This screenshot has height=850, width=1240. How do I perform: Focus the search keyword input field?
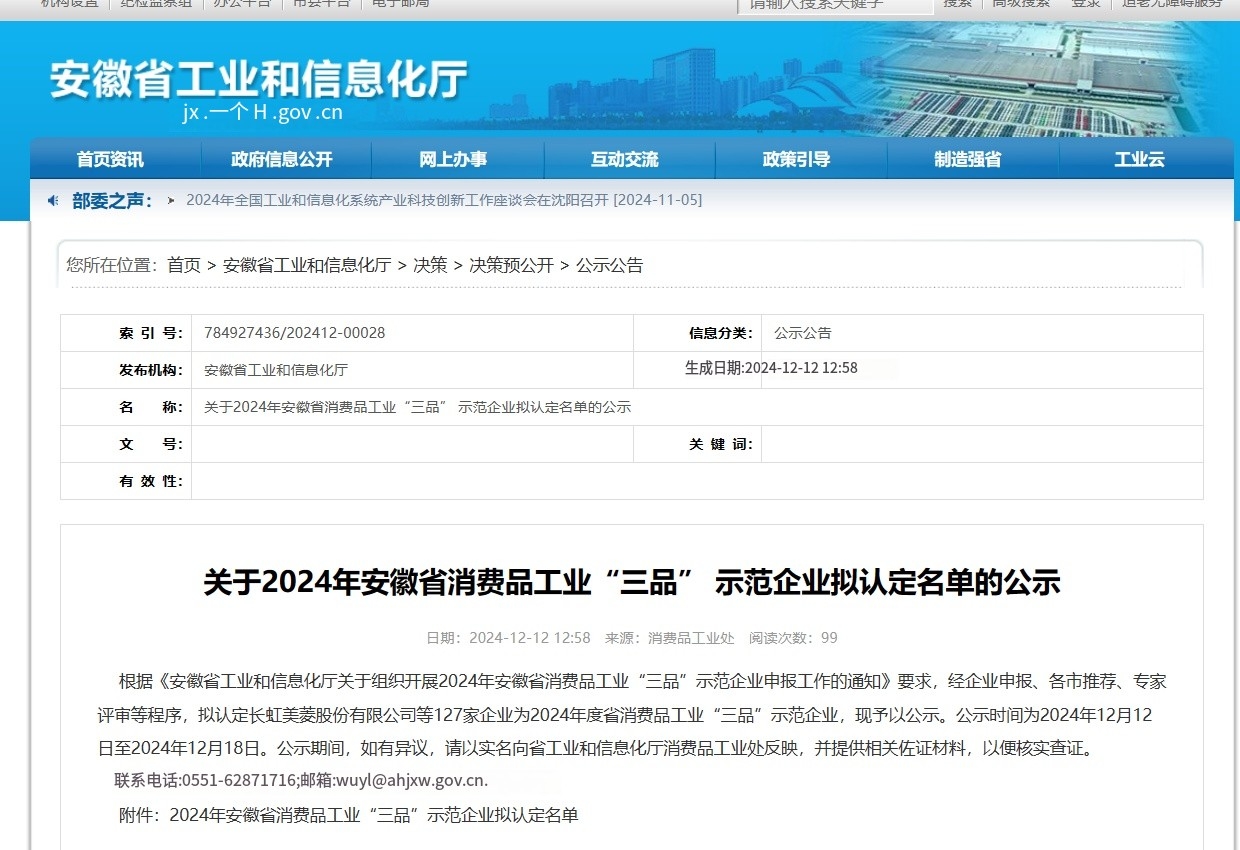click(834, 5)
